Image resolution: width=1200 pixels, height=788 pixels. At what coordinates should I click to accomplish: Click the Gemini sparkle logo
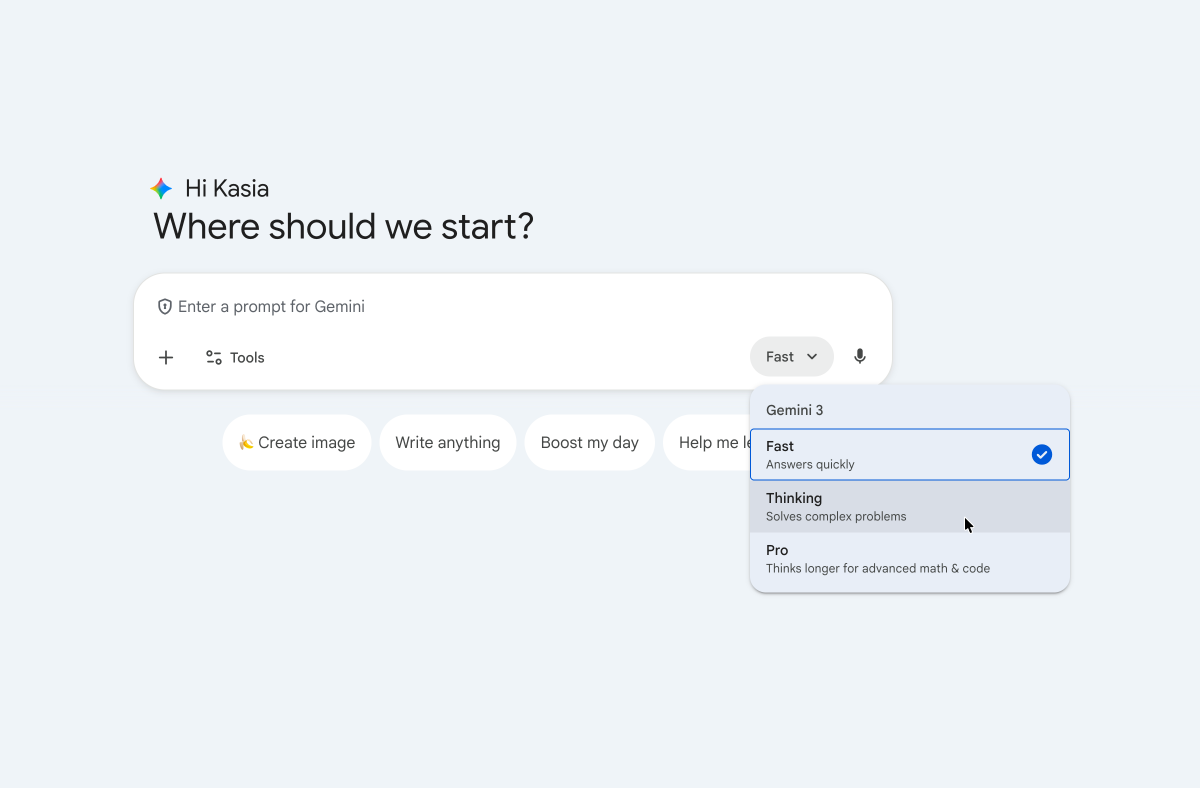[161, 188]
